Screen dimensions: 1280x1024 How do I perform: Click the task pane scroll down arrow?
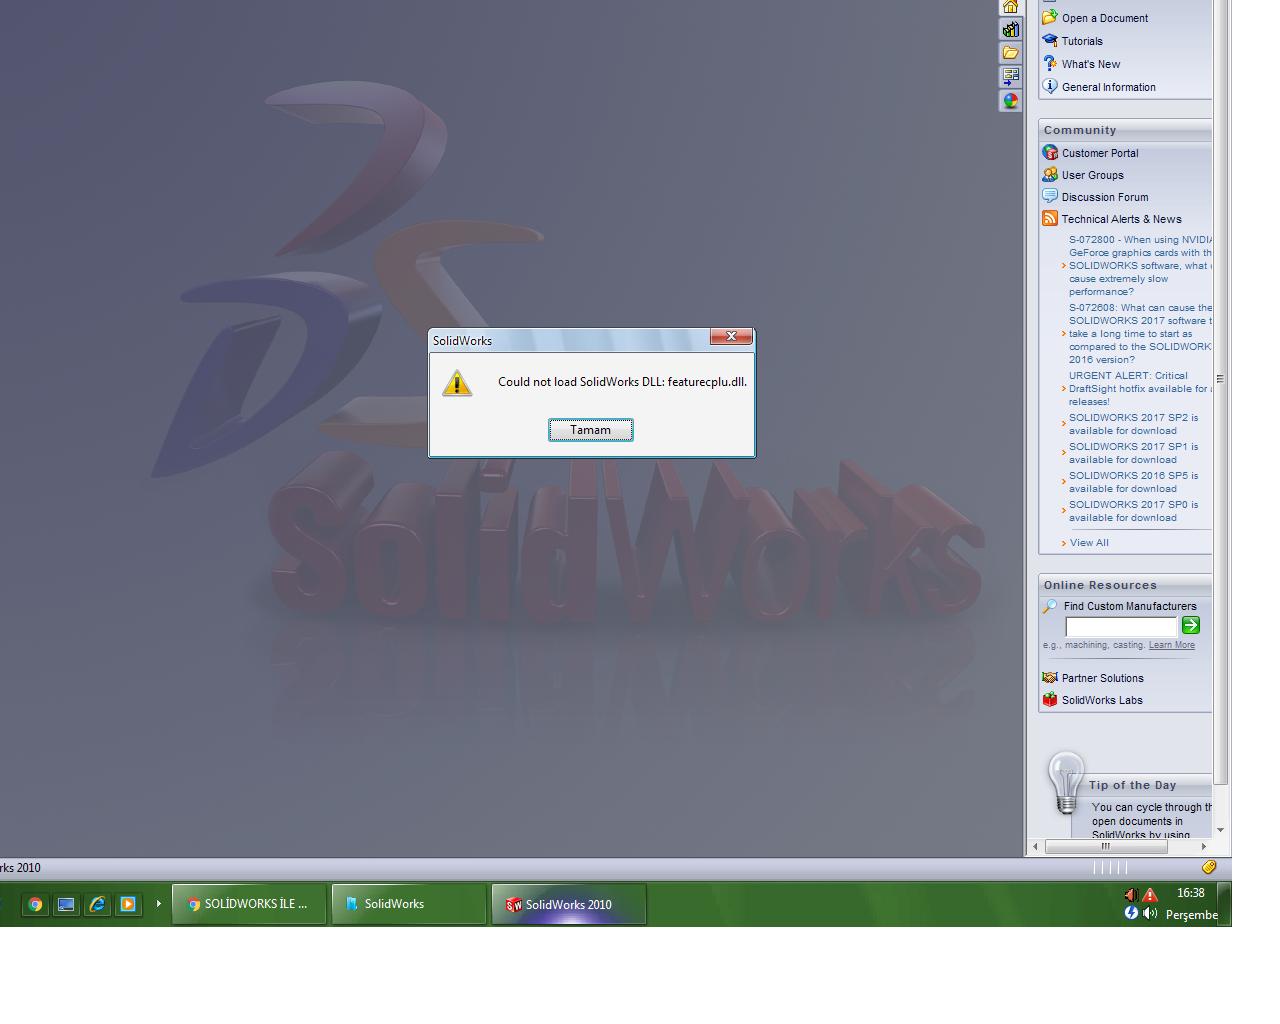click(1220, 830)
